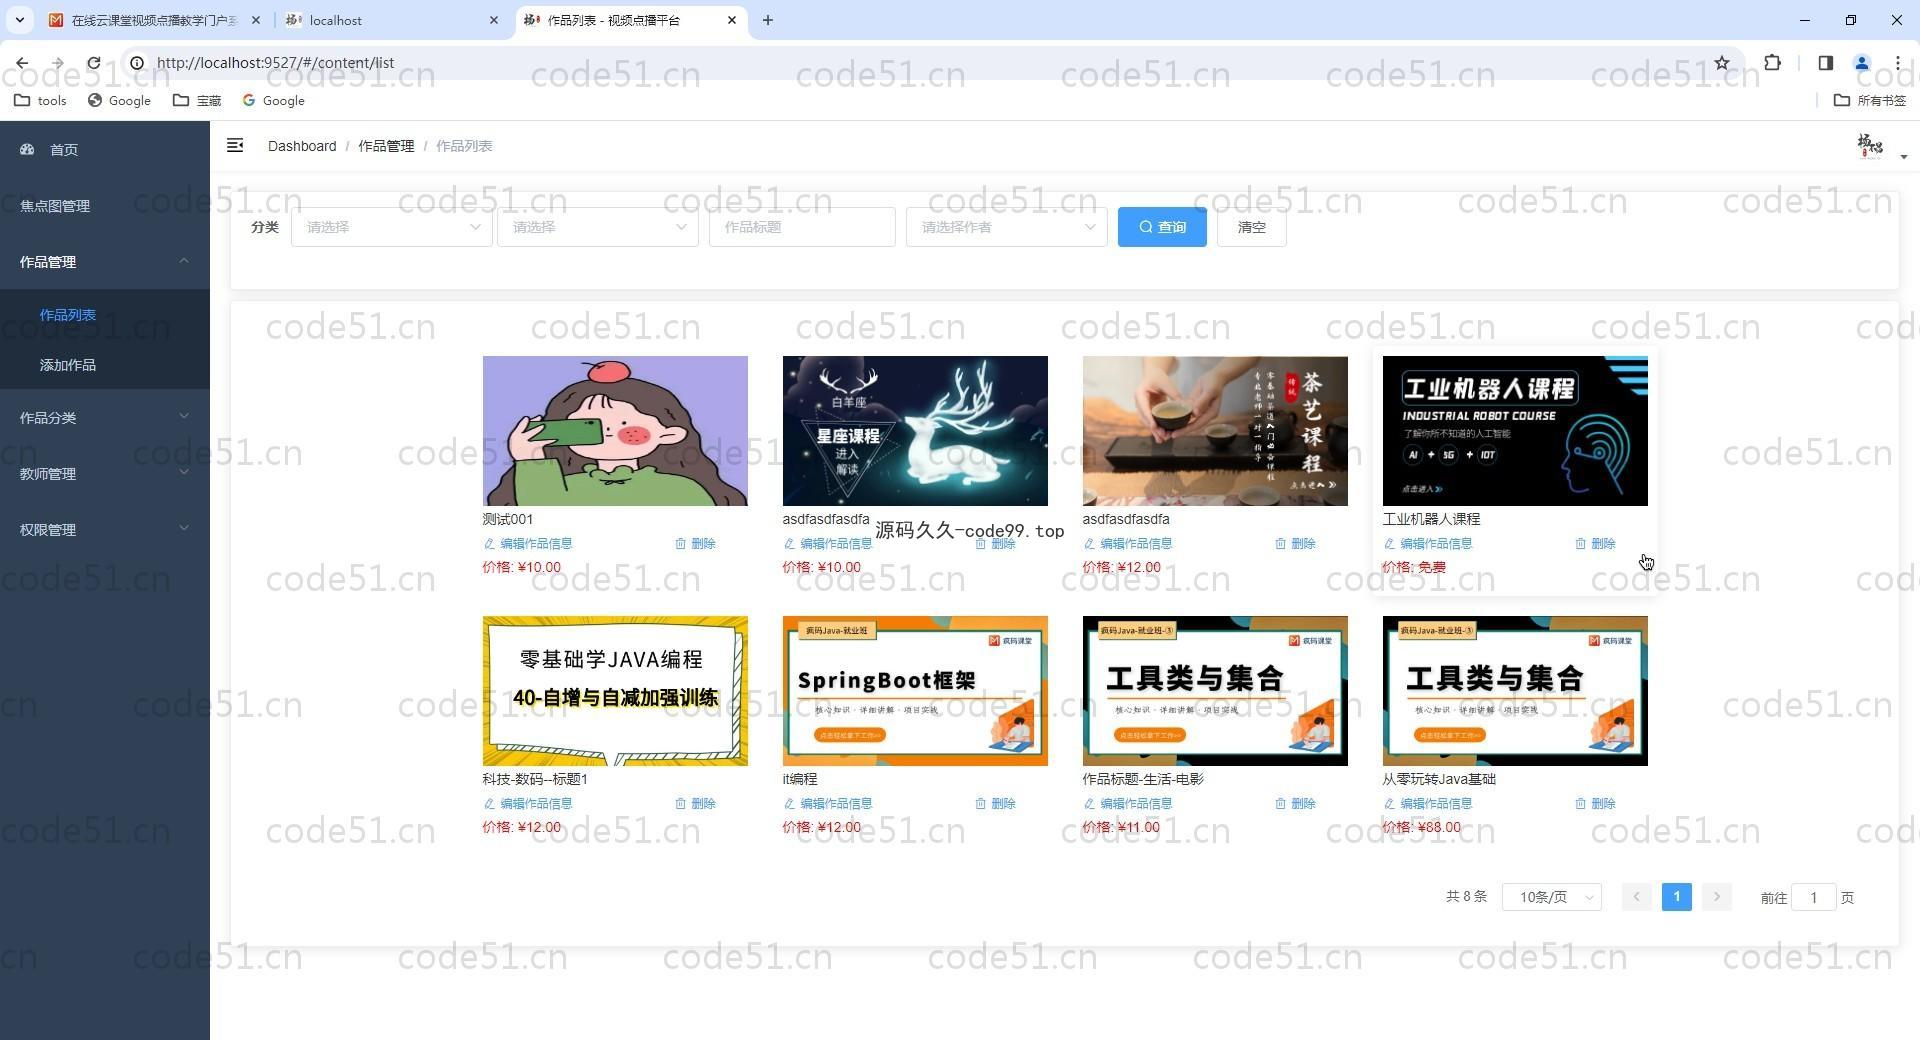Edit info for it编程
The image size is (1920, 1040).
click(828, 804)
